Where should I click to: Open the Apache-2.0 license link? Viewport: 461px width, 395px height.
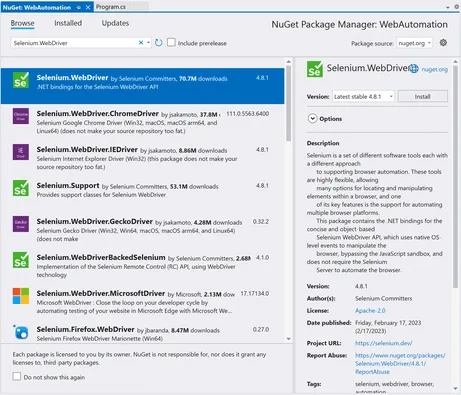click(370, 310)
